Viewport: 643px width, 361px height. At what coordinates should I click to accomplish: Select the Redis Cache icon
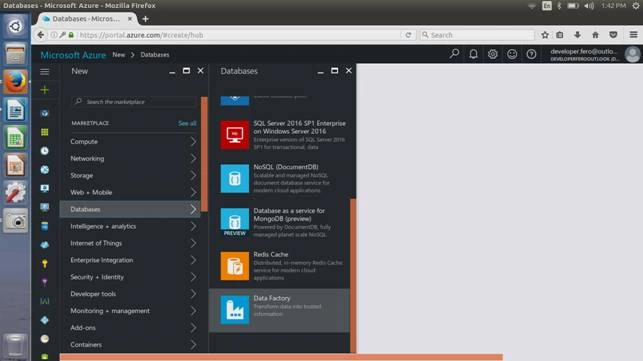(x=235, y=266)
